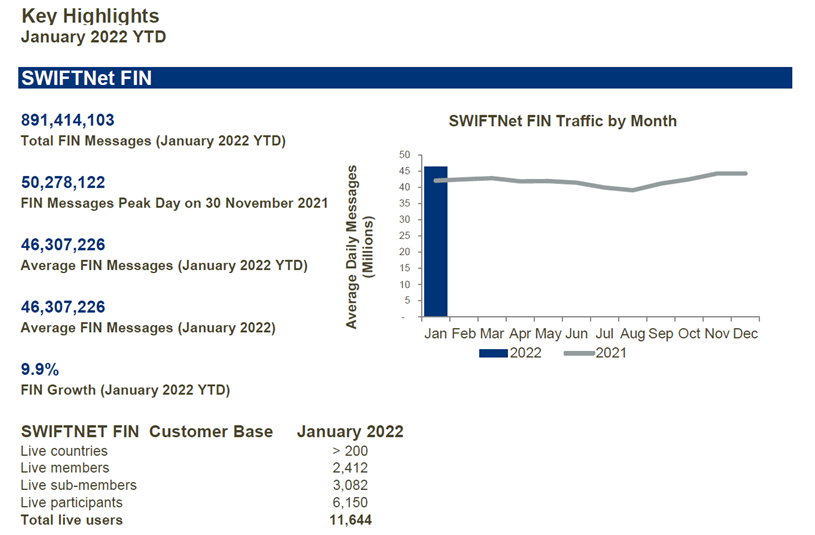
Task: Click the 2022 blue legend swatch
Action: pyautogui.click(x=493, y=353)
